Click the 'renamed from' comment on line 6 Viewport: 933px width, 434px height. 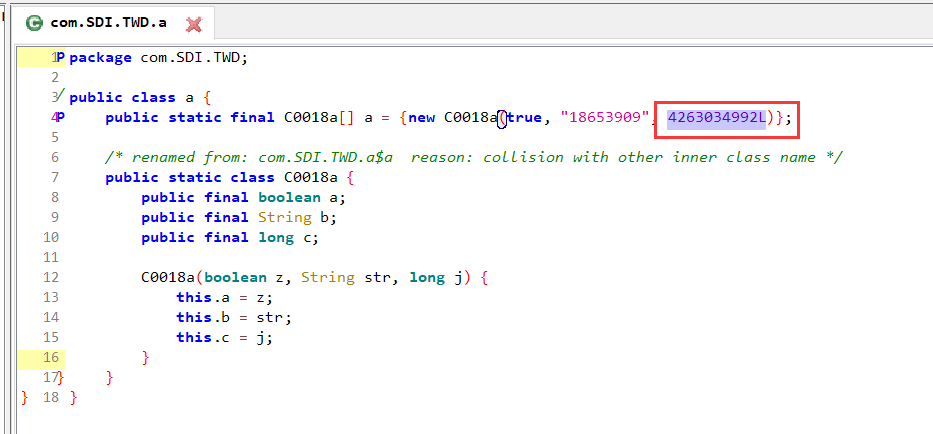(474, 158)
